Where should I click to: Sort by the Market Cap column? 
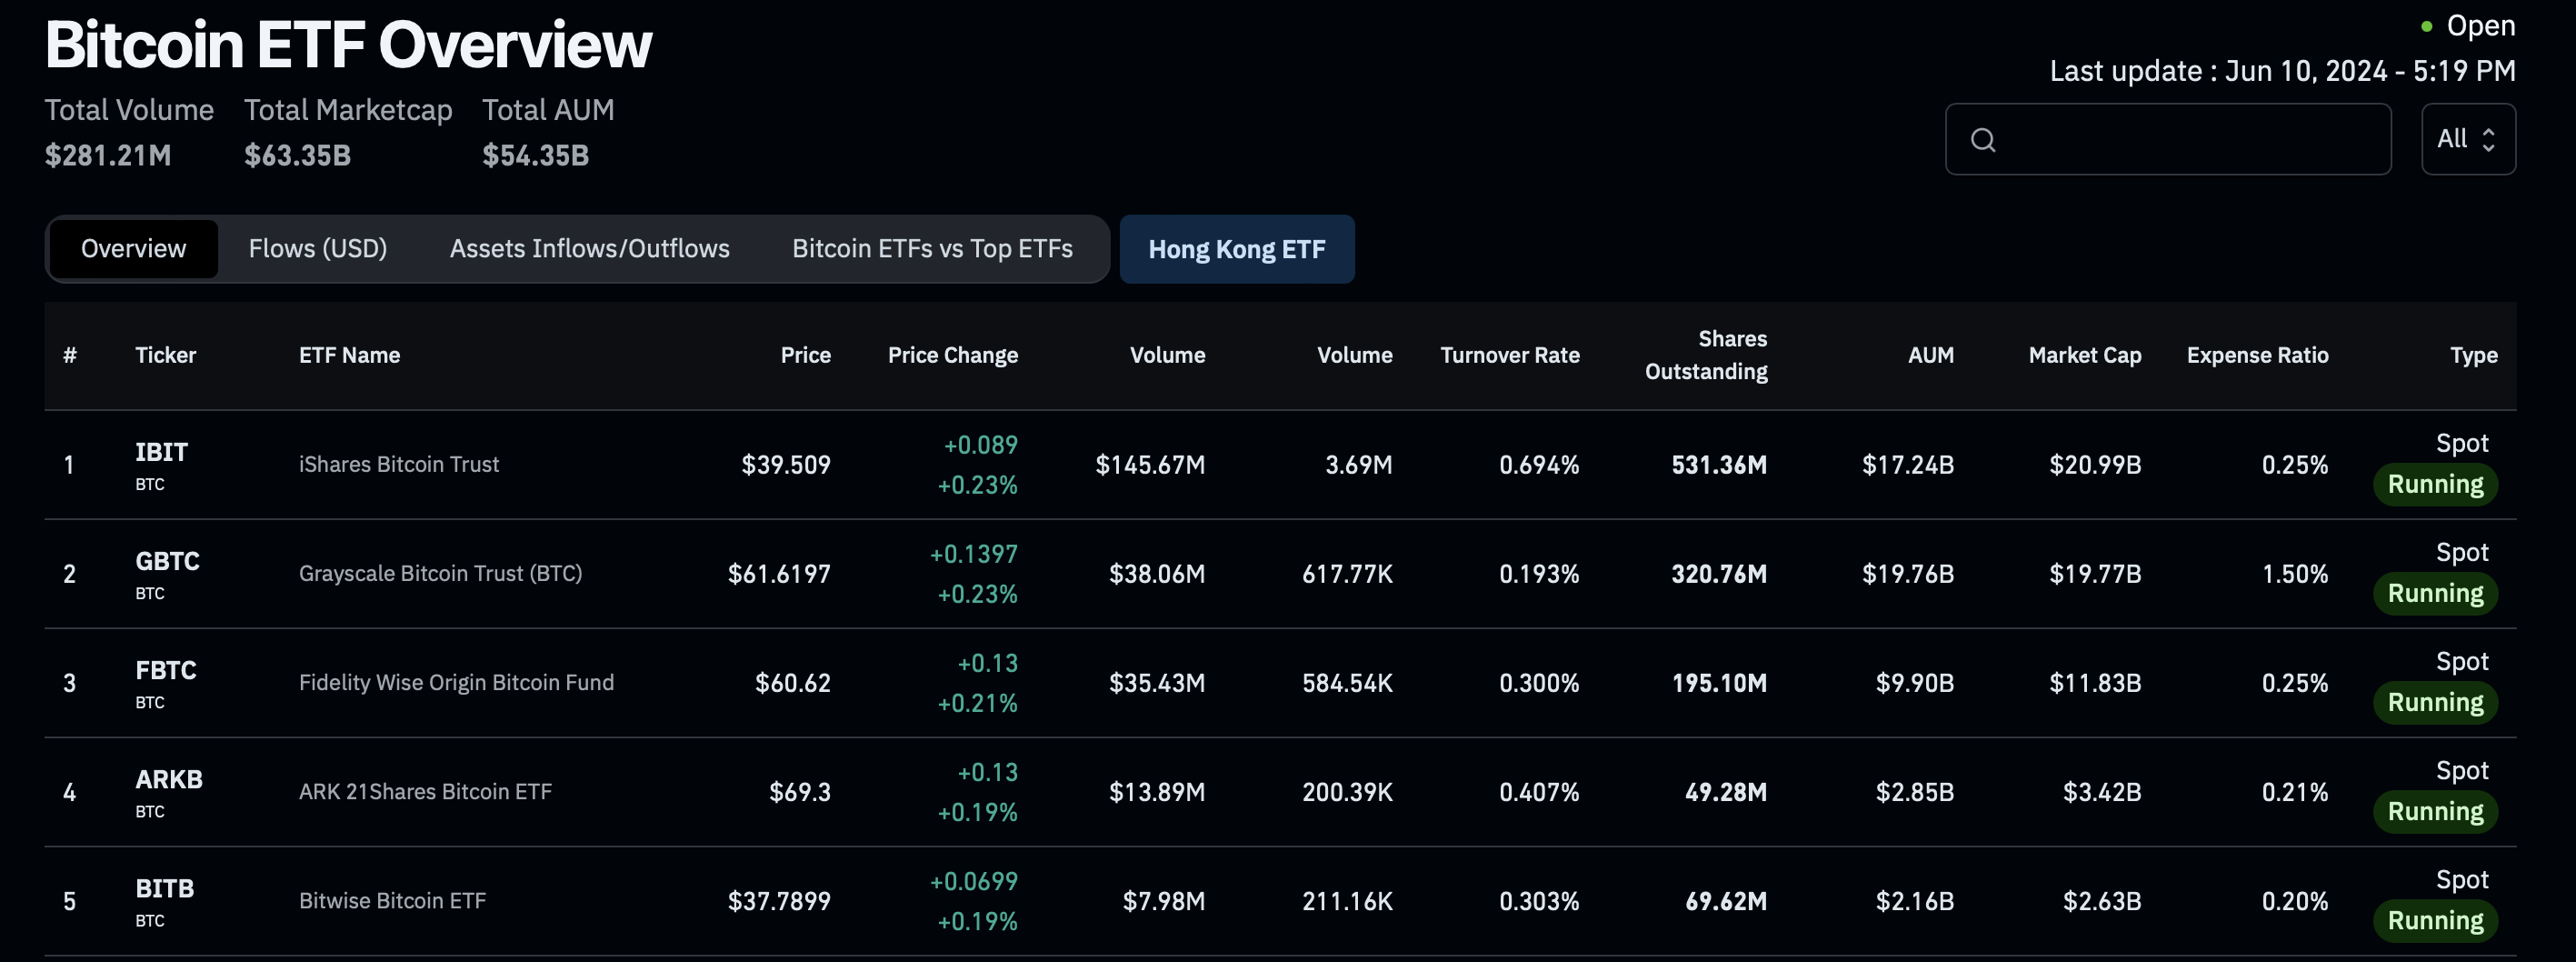(2084, 355)
